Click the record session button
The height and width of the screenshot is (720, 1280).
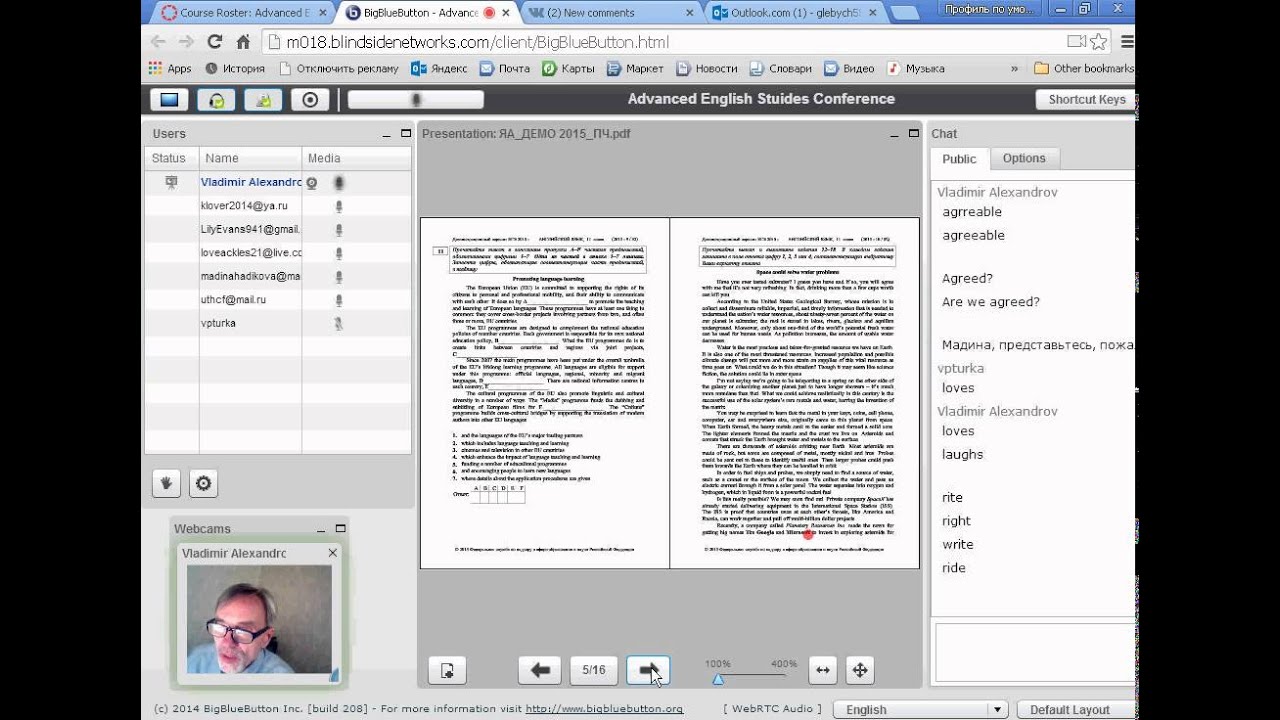pyautogui.click(x=310, y=99)
